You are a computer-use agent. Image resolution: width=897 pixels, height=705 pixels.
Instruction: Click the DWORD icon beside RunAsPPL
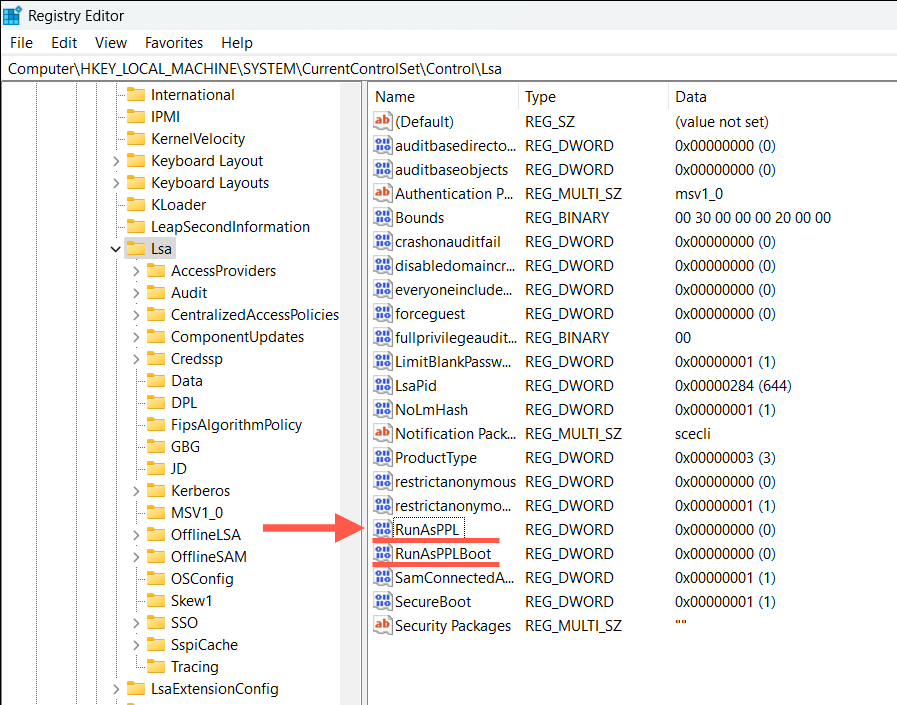[x=382, y=529]
